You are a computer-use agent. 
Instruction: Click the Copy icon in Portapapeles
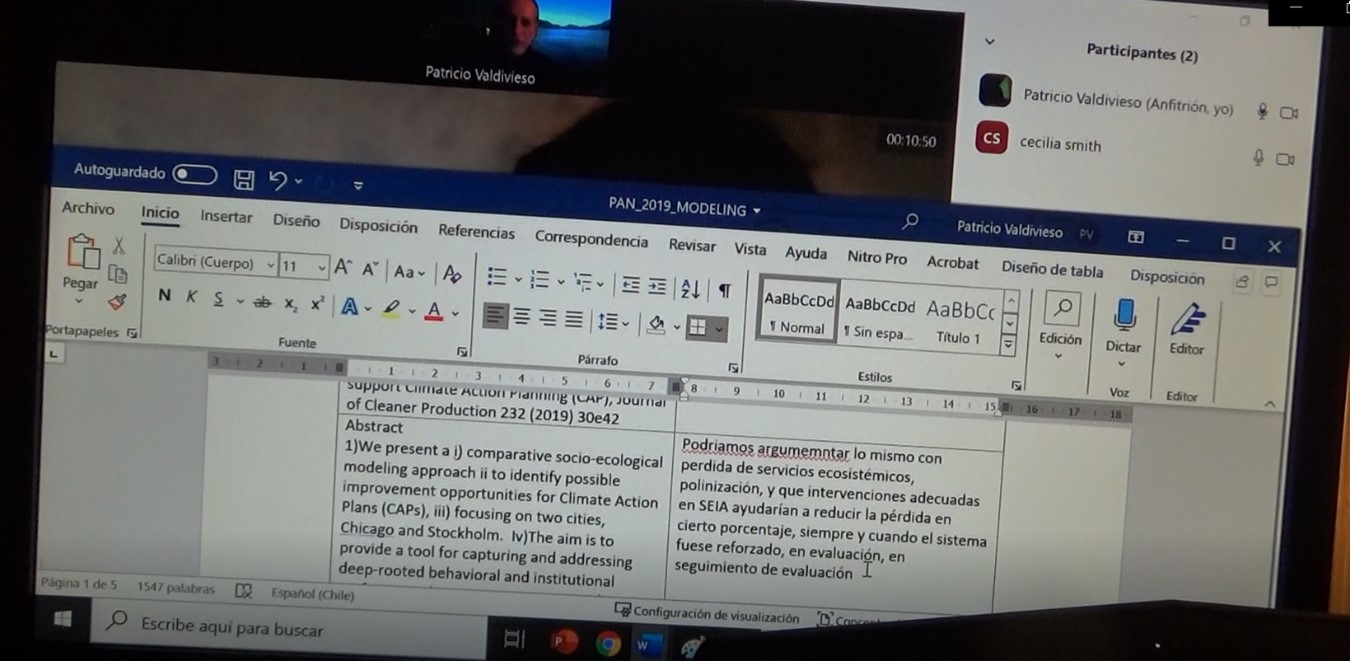tap(118, 274)
